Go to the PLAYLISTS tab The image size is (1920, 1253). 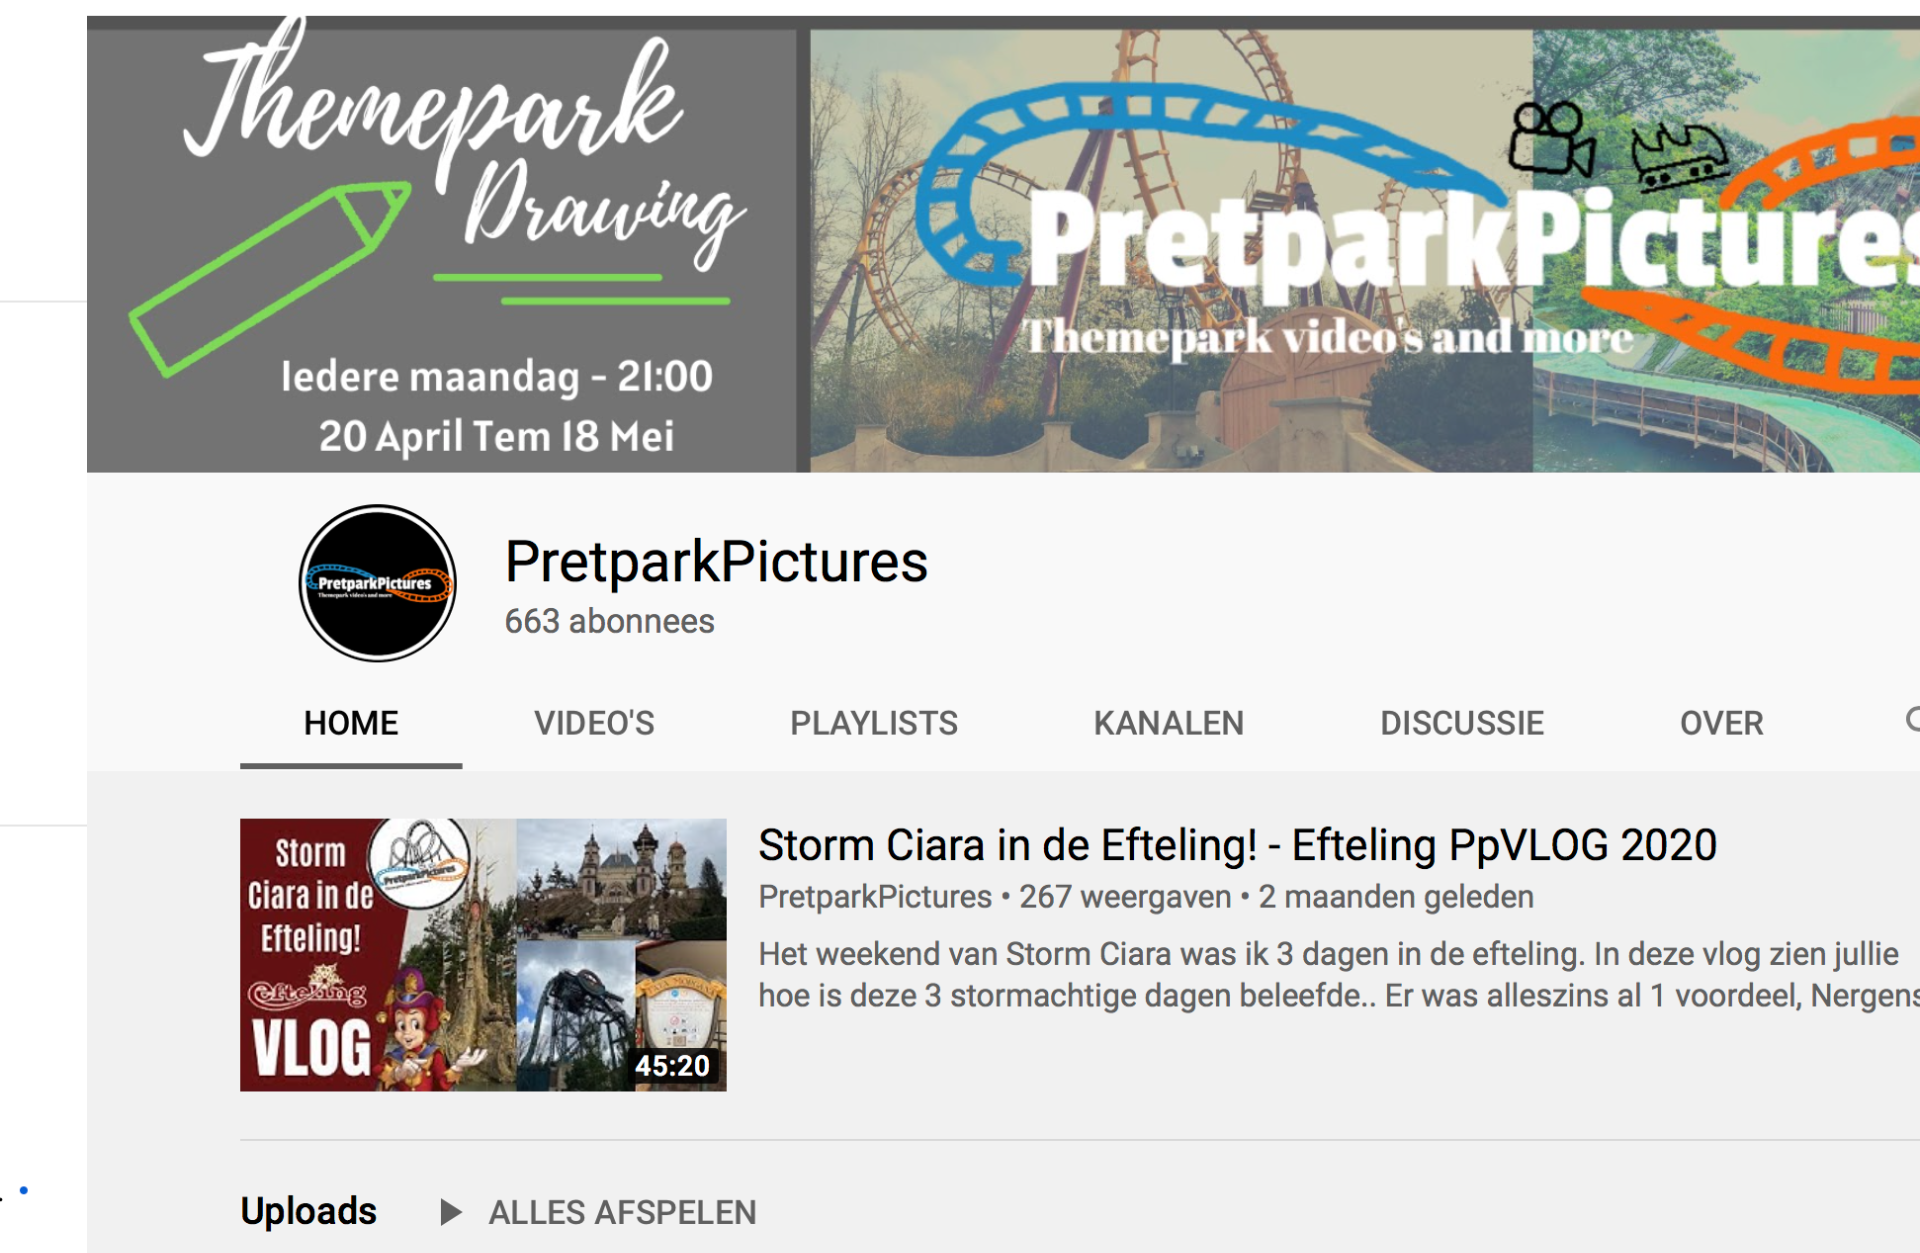pyautogui.click(x=874, y=723)
